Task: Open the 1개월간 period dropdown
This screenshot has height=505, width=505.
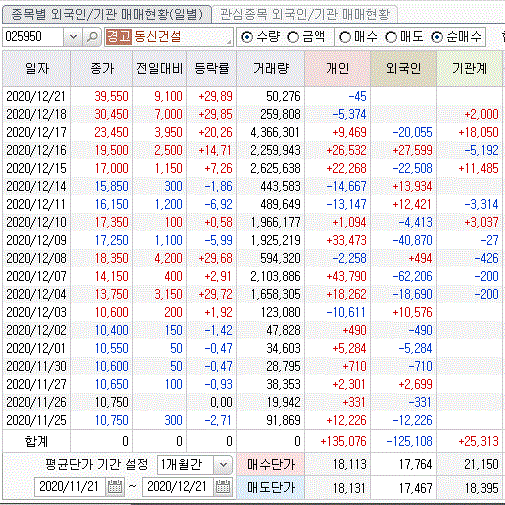Action: 223,464
